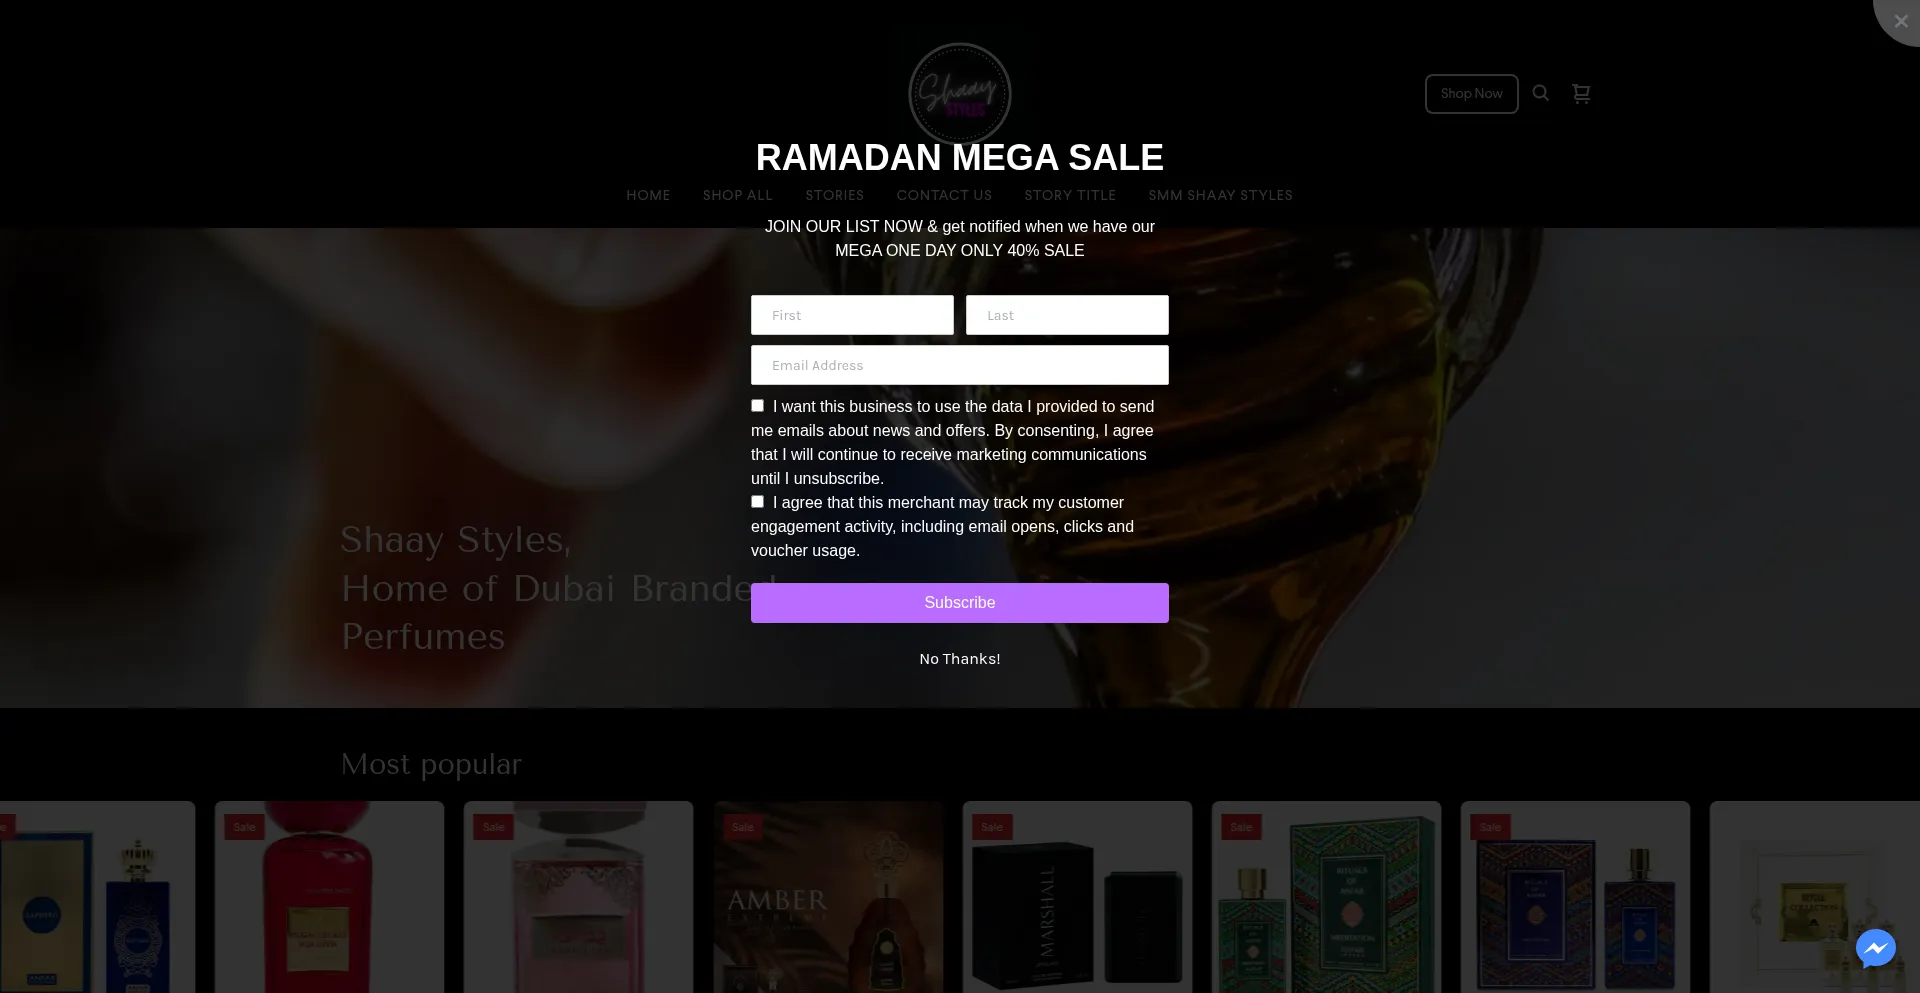Click the Shaay Styles circular logo
The width and height of the screenshot is (1920, 993).
click(960, 94)
